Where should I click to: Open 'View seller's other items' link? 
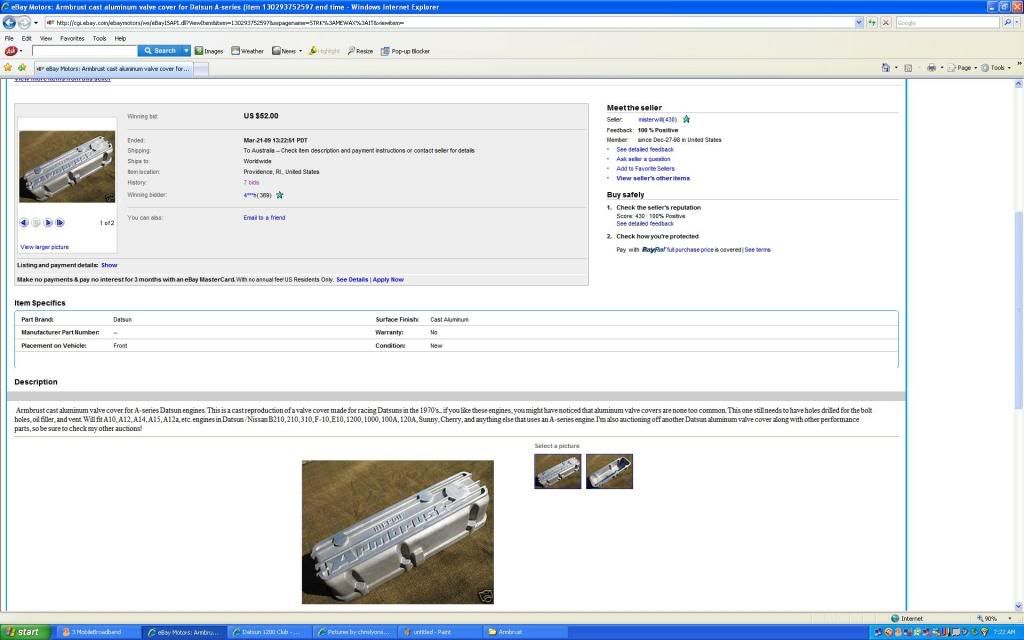[x=652, y=178]
